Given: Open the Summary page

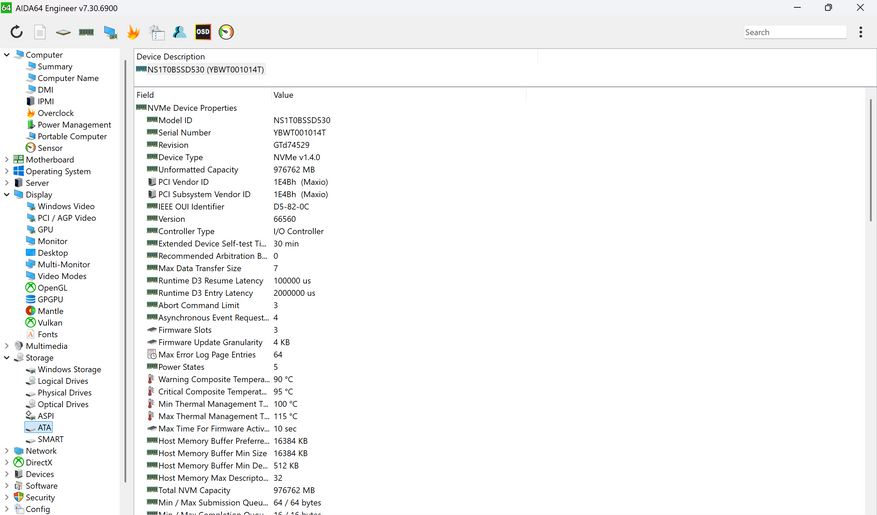Looking at the screenshot, I should (55, 67).
